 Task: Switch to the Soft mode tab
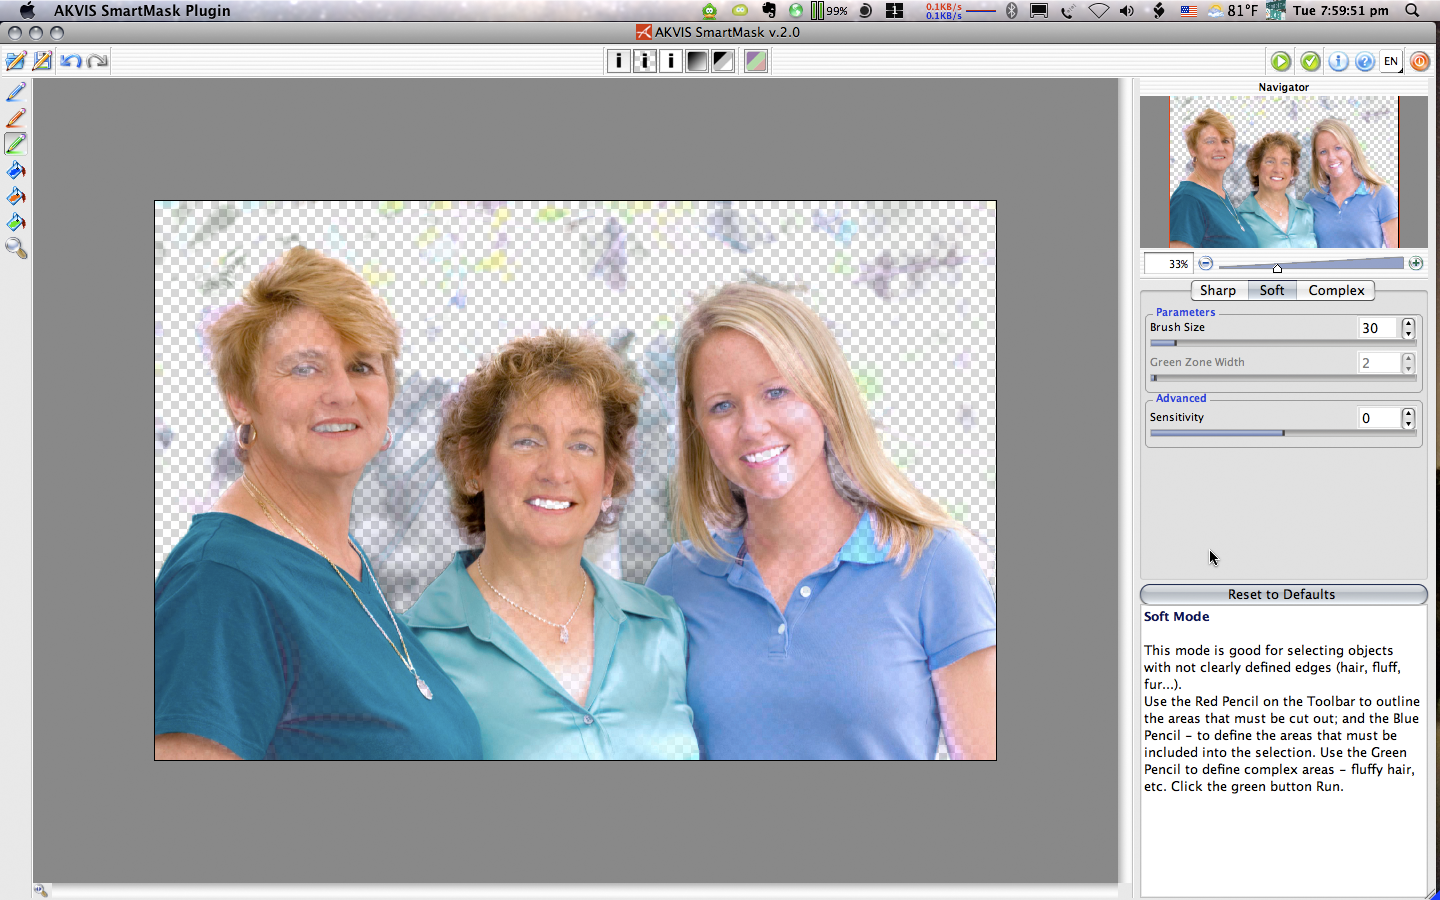point(1272,290)
